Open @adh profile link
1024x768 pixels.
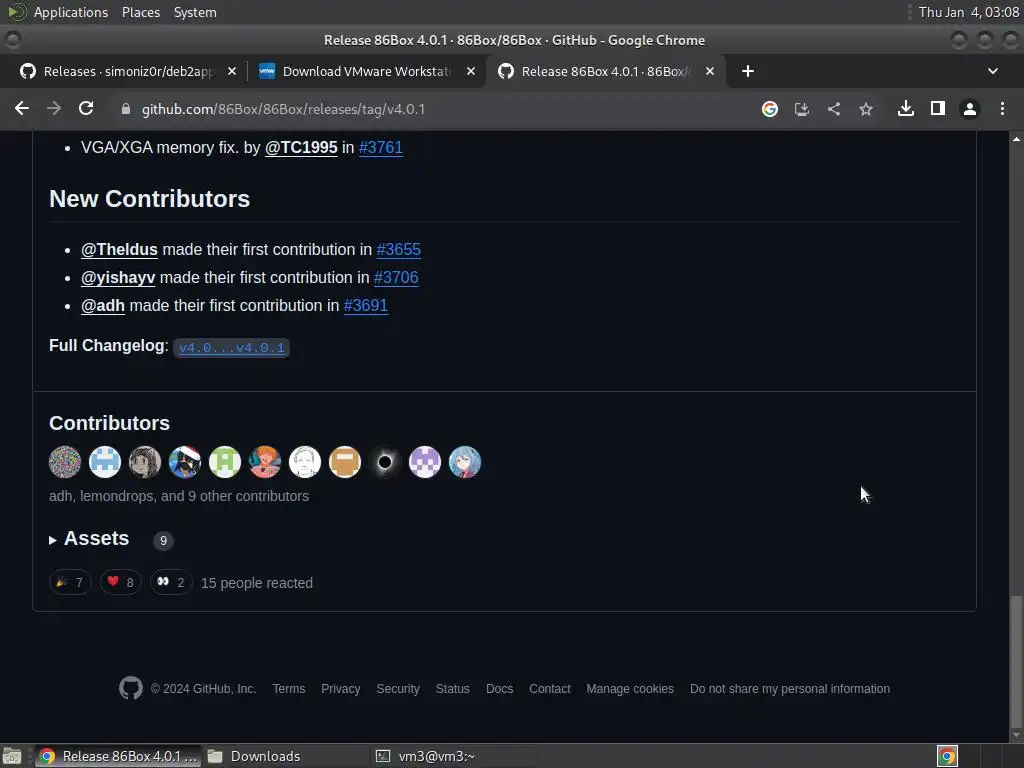pyautogui.click(x=103, y=306)
